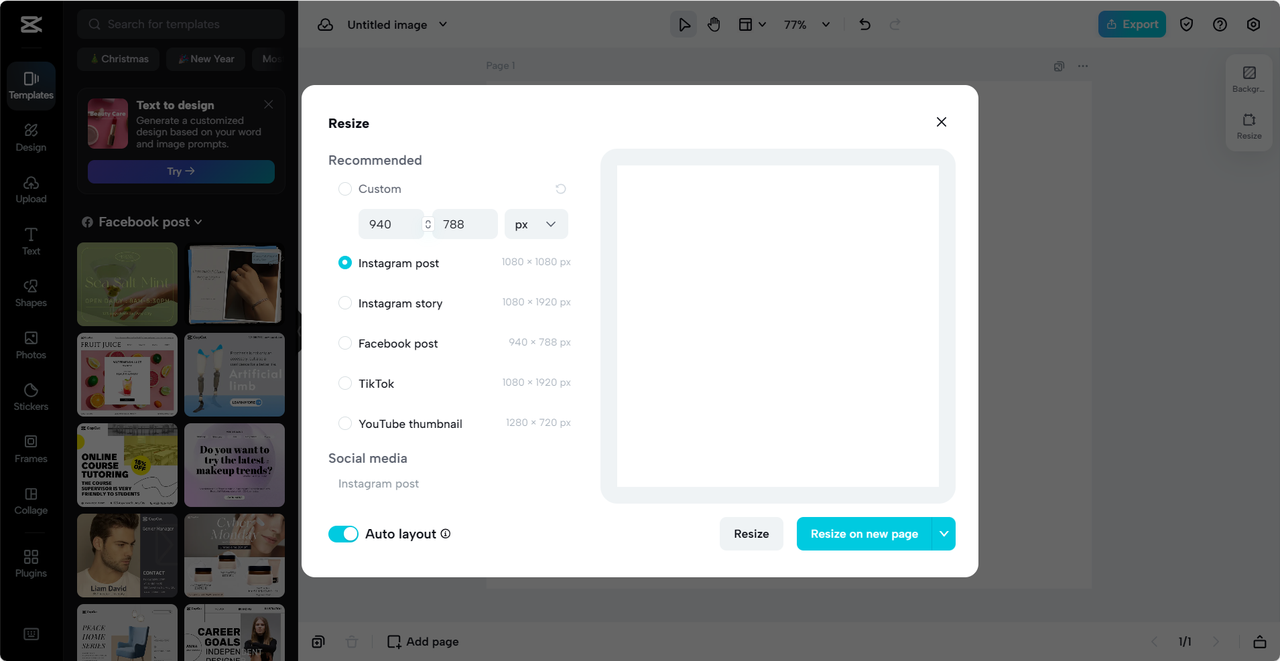Click the shield privacy icon
1280x661 pixels.
point(1186,25)
